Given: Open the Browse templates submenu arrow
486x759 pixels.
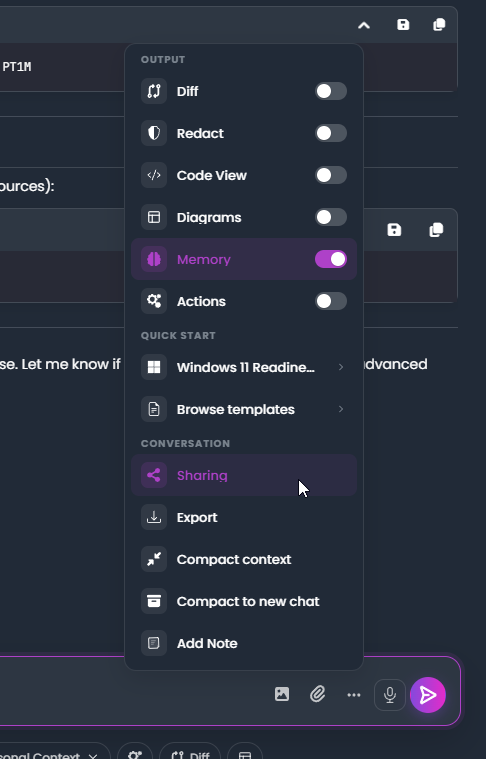Looking at the screenshot, I should point(341,410).
